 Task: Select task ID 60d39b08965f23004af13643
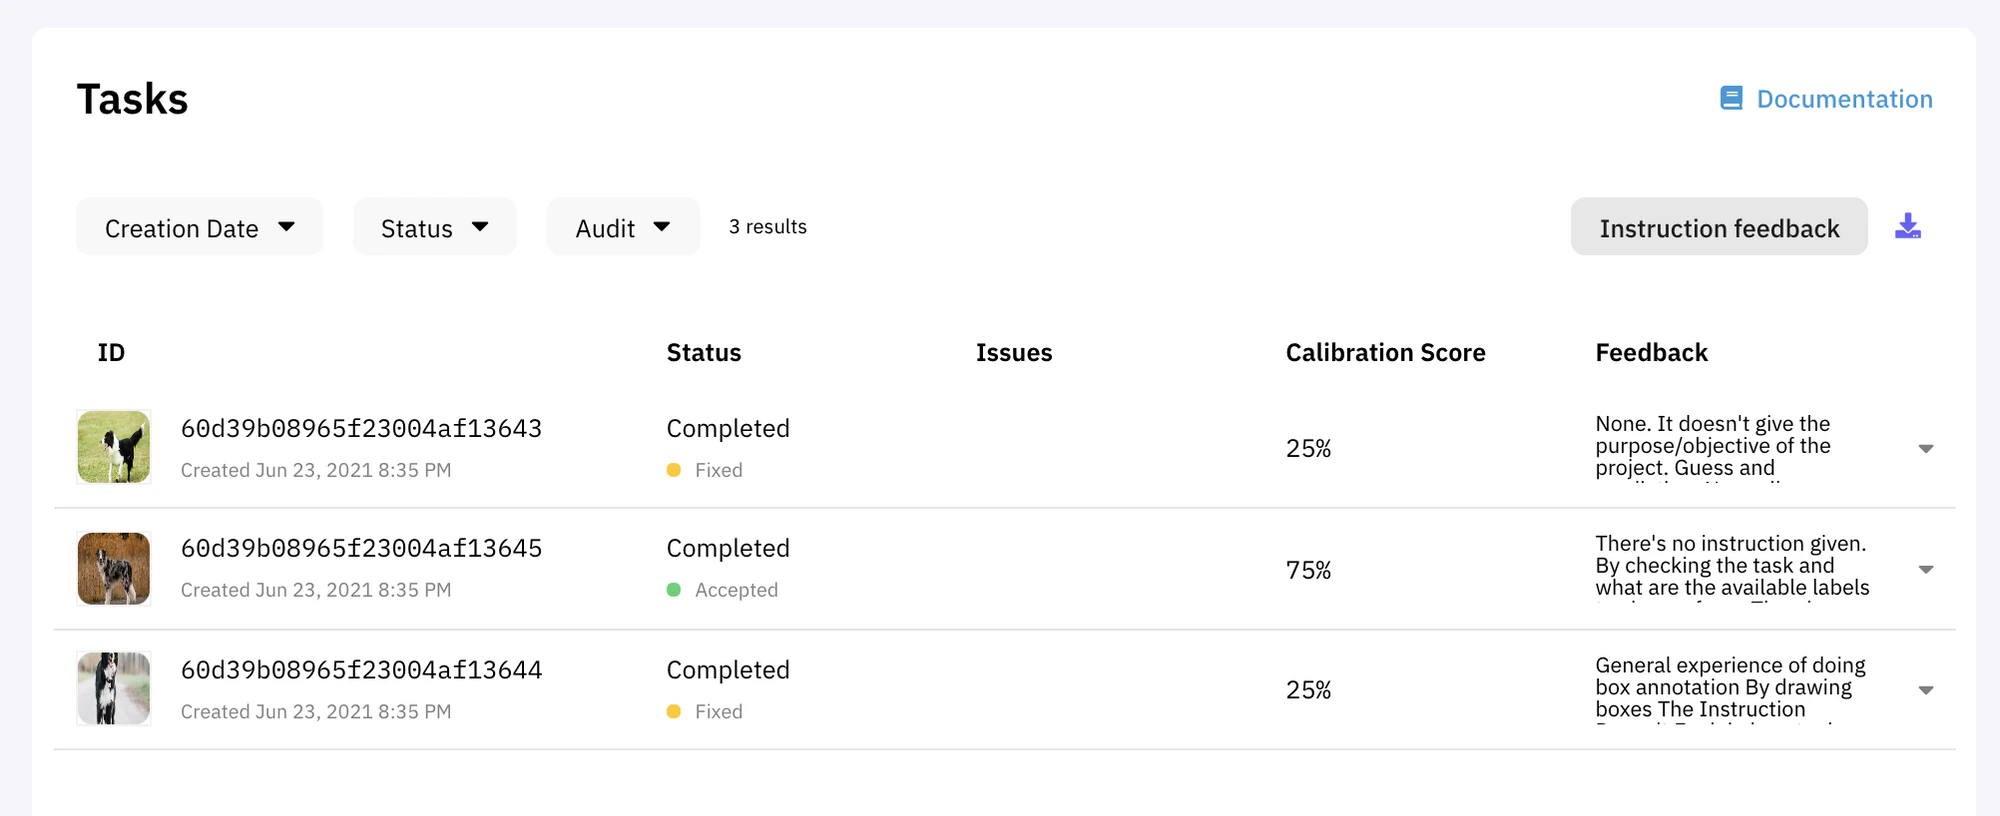coord(361,428)
